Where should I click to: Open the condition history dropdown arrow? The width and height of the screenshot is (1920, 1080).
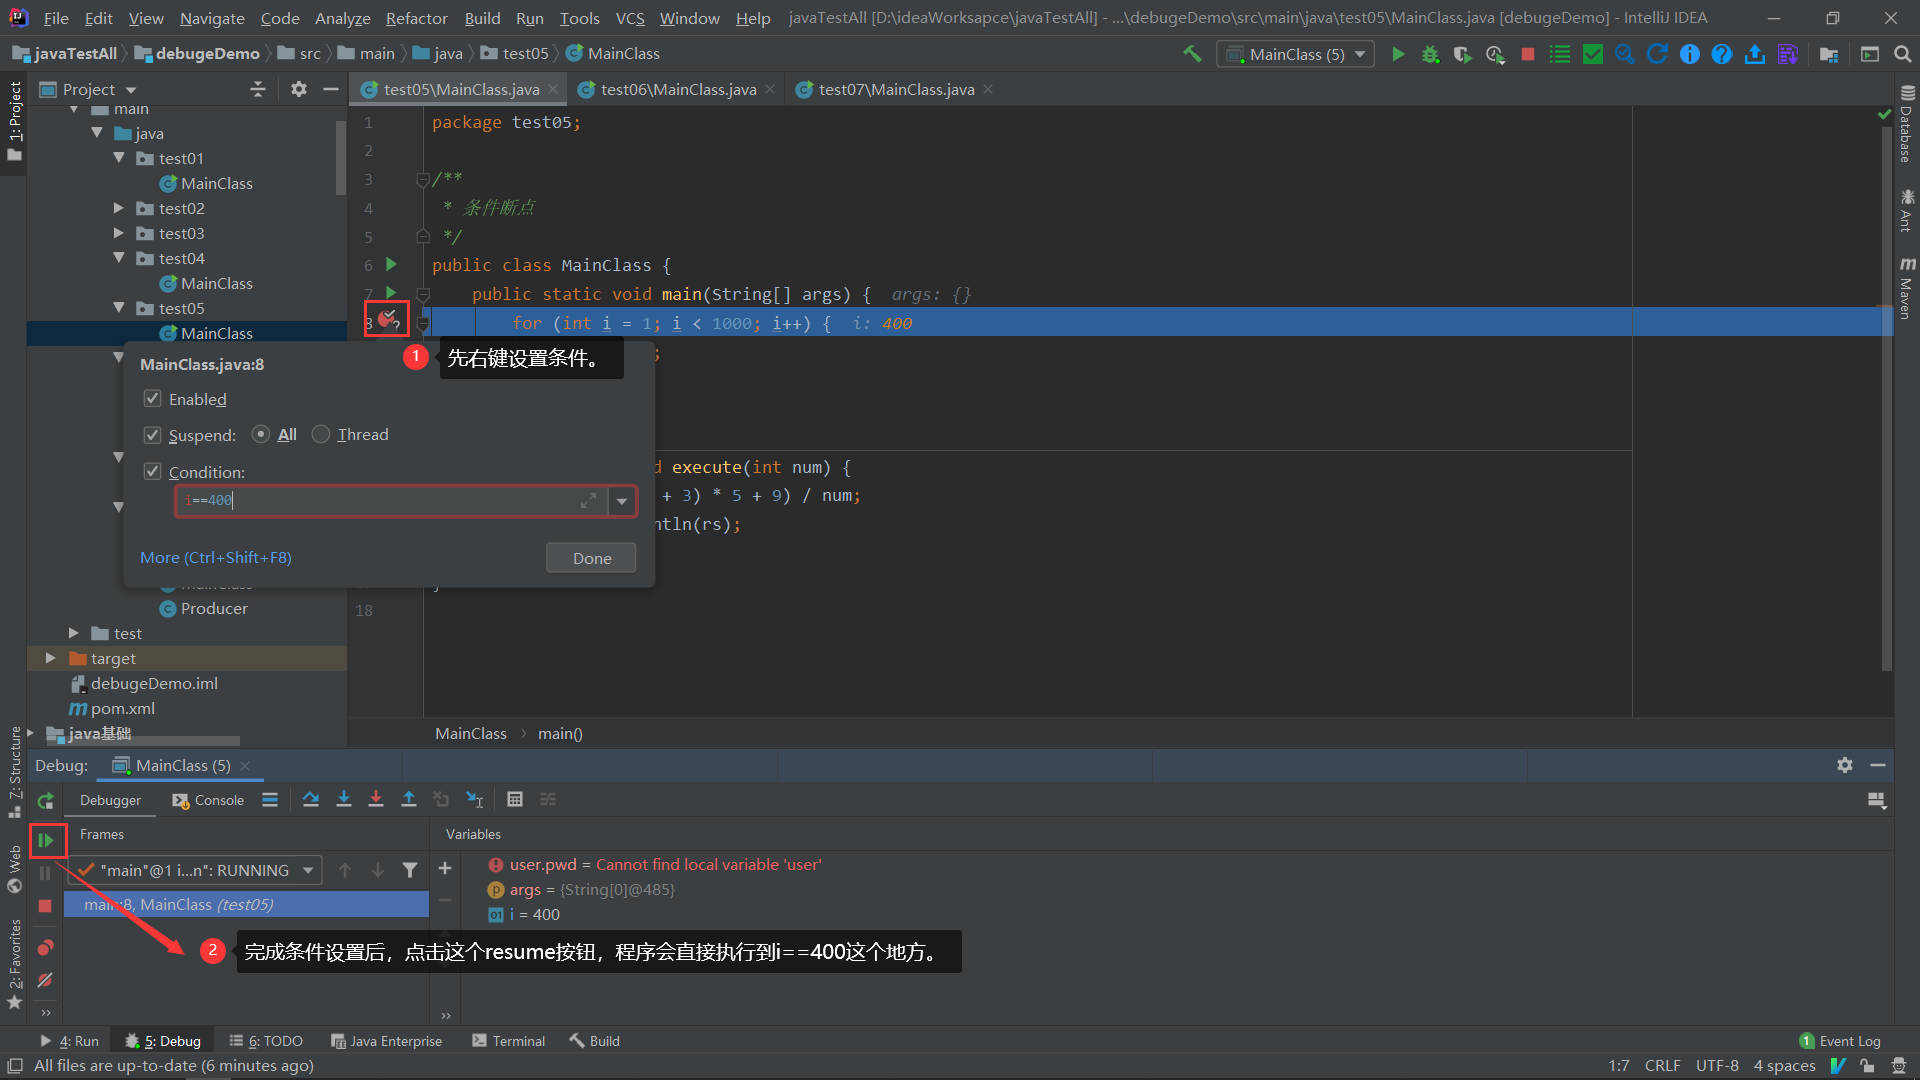[622, 501]
